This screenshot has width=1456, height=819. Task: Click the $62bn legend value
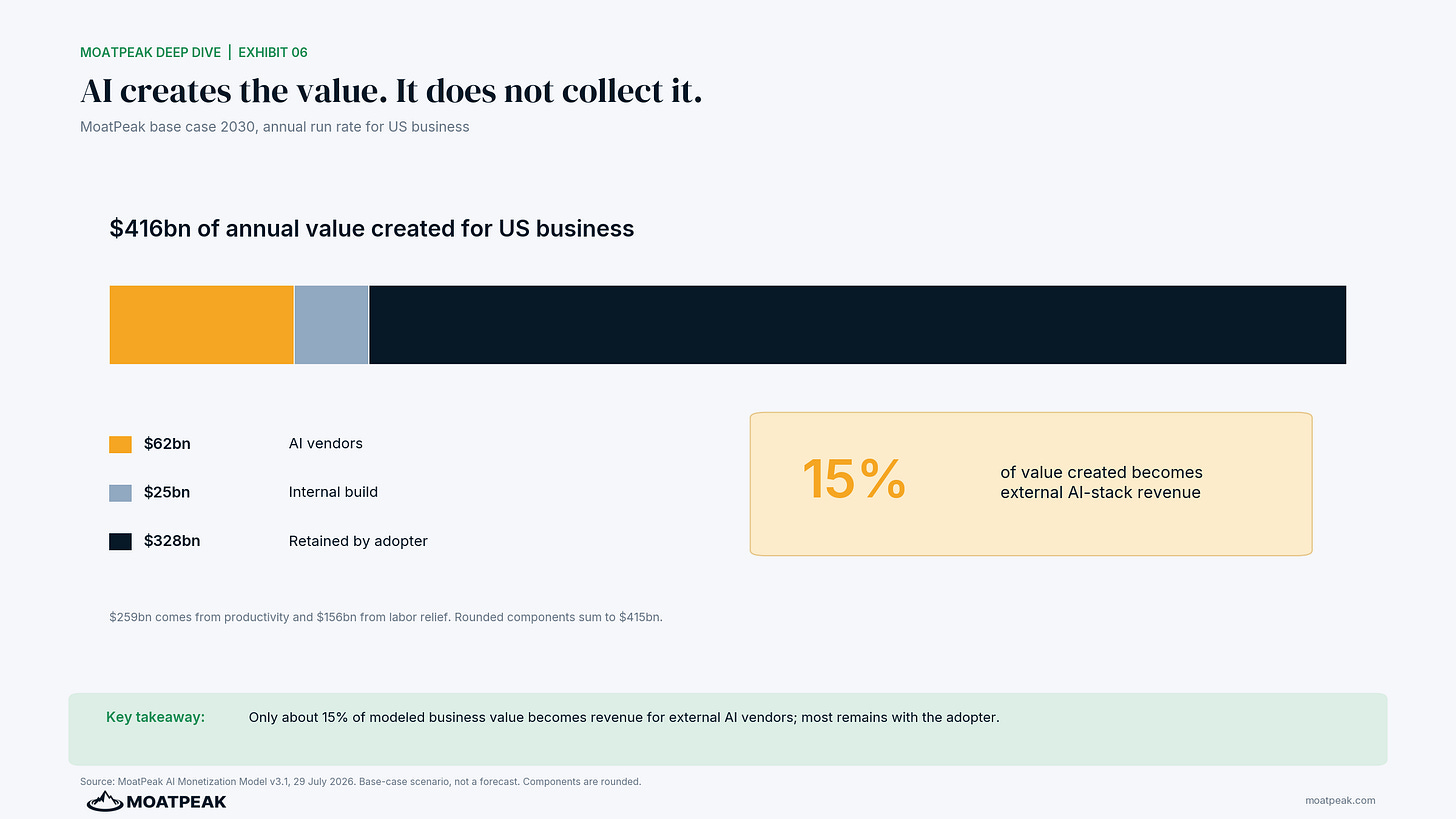coord(167,444)
